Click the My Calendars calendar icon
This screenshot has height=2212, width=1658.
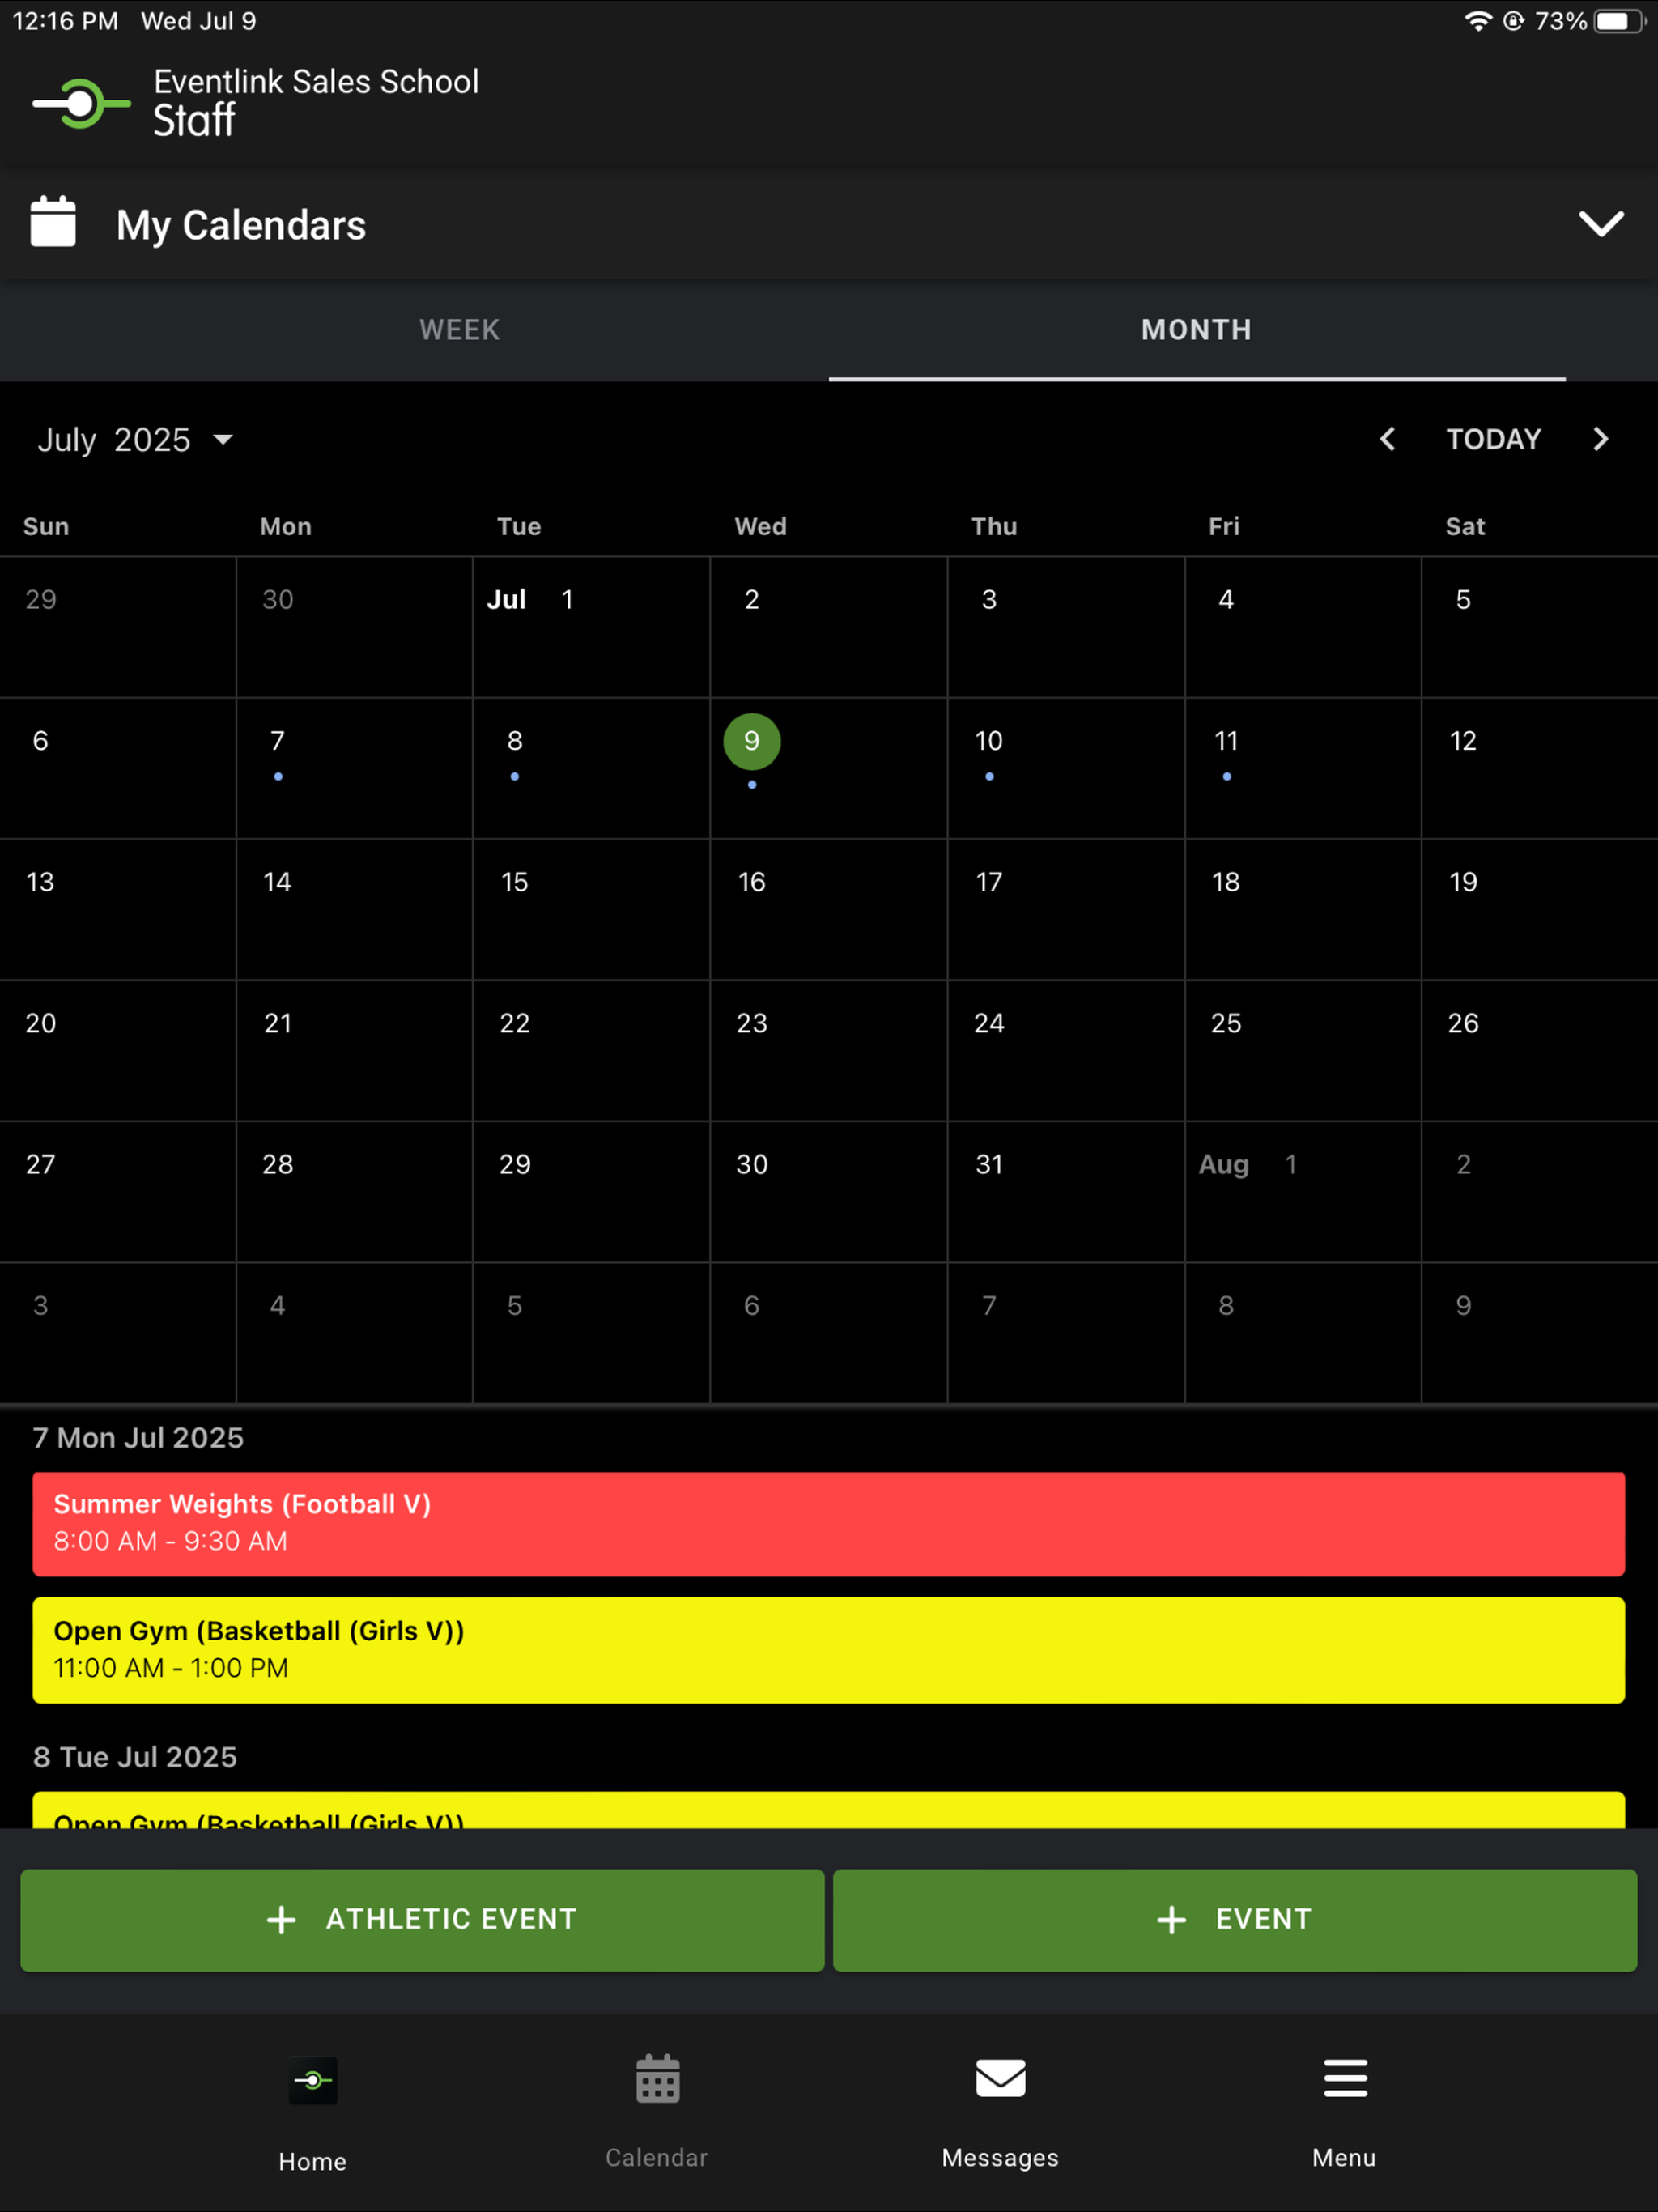(x=53, y=222)
